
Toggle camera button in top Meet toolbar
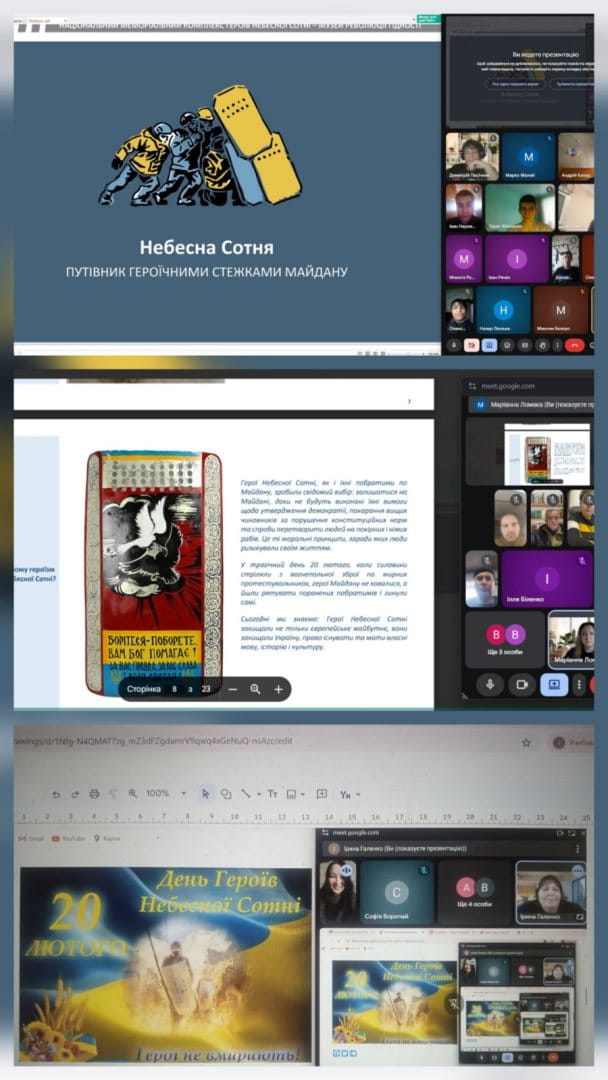coord(472,345)
